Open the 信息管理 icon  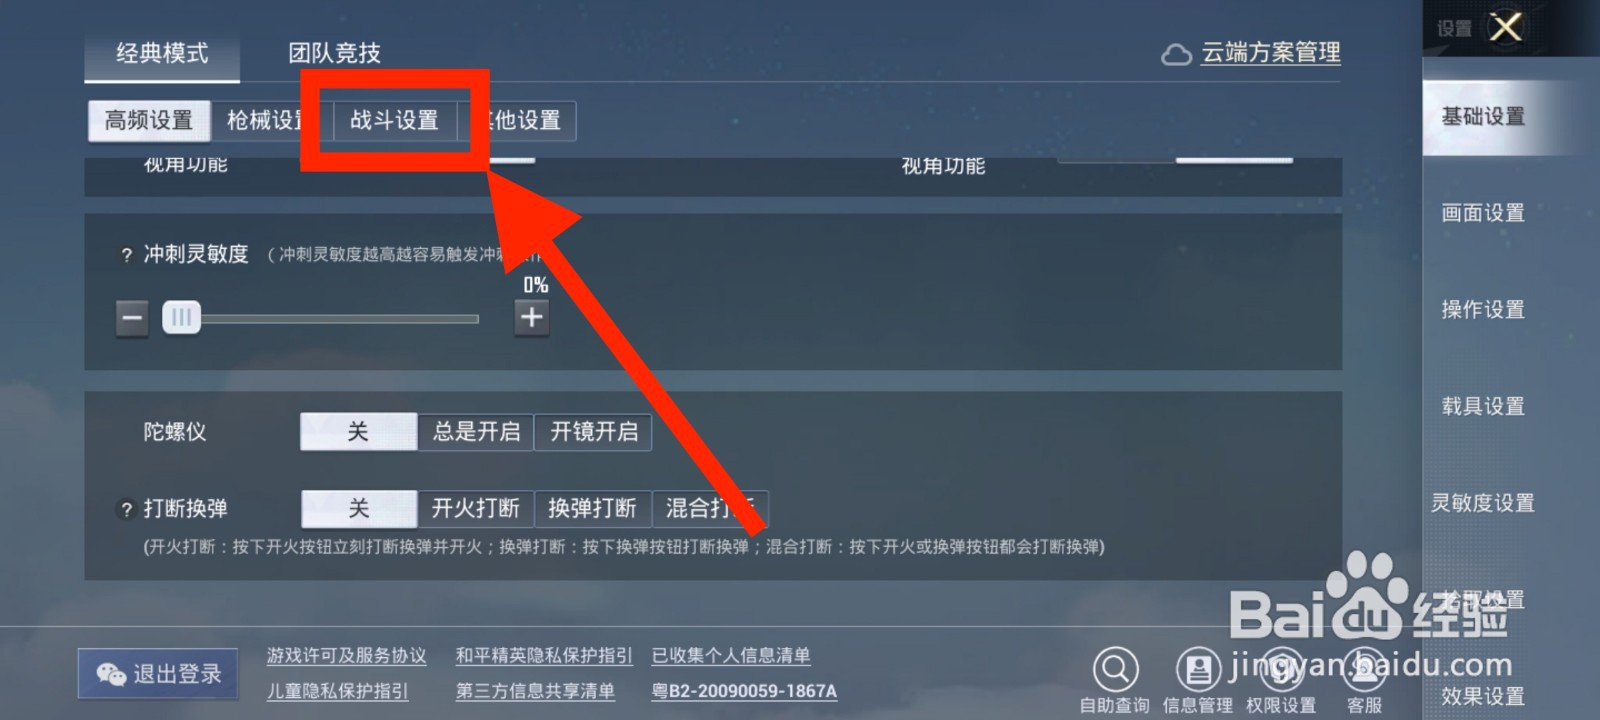point(1198,668)
